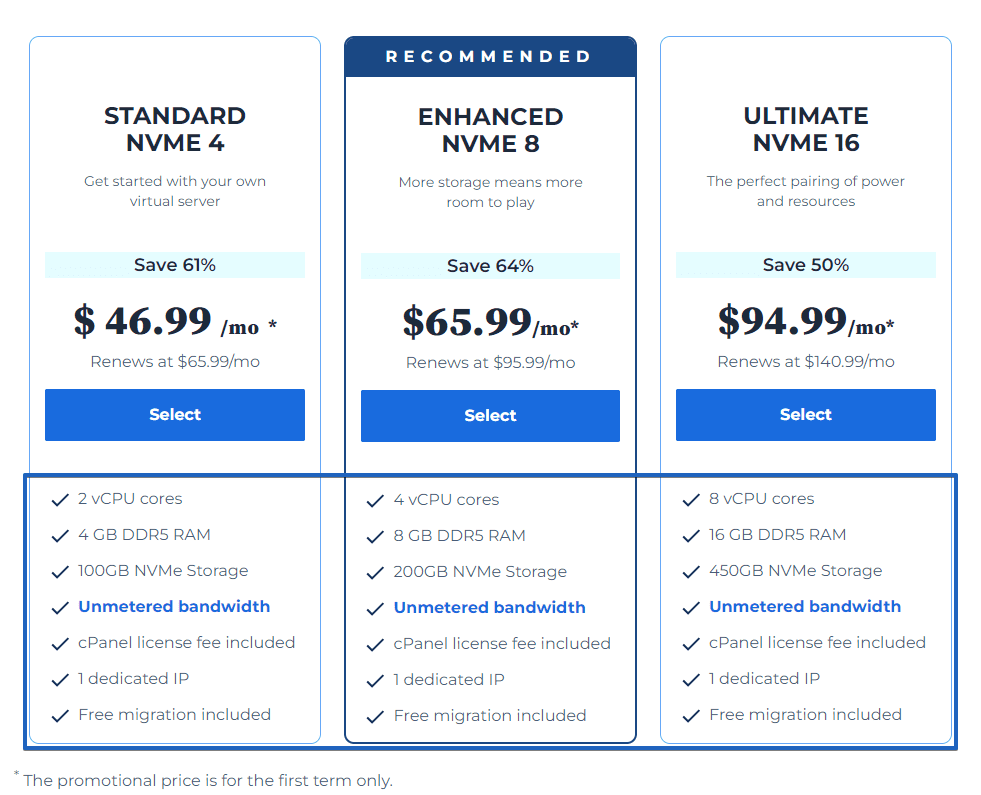The width and height of the screenshot is (981, 795).
Task: Open Unmetered bandwidth link in Ultimate plan
Action: pyautogui.click(x=805, y=606)
